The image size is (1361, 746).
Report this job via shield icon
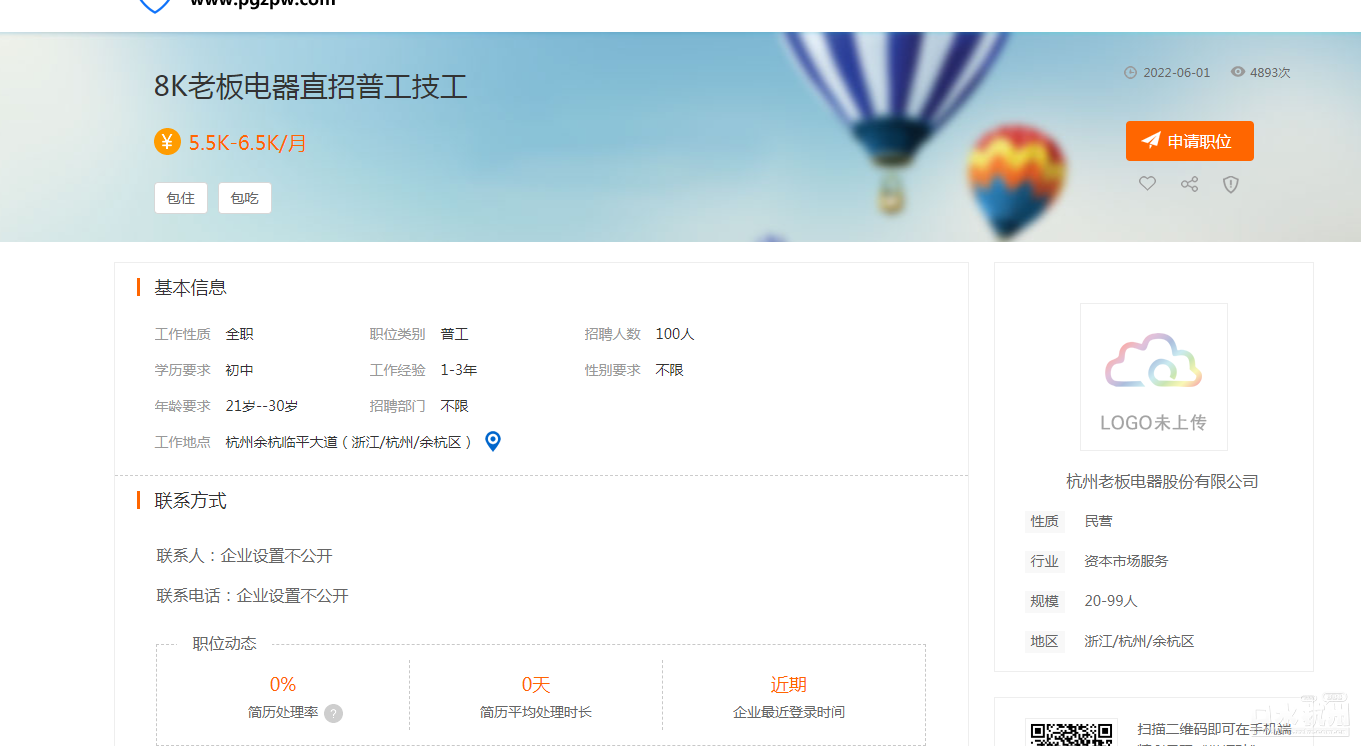1231,184
